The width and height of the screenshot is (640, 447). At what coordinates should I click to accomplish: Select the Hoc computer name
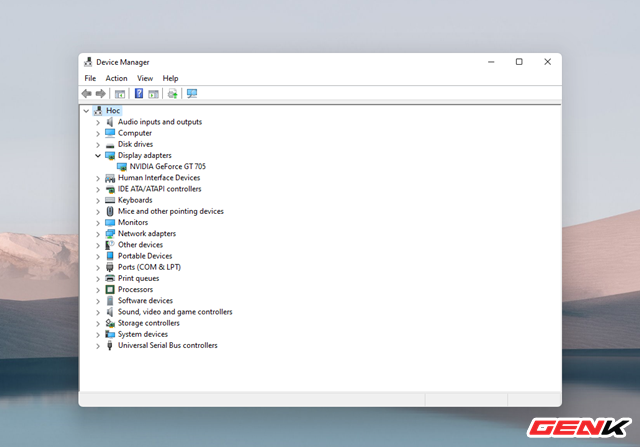click(x=113, y=111)
